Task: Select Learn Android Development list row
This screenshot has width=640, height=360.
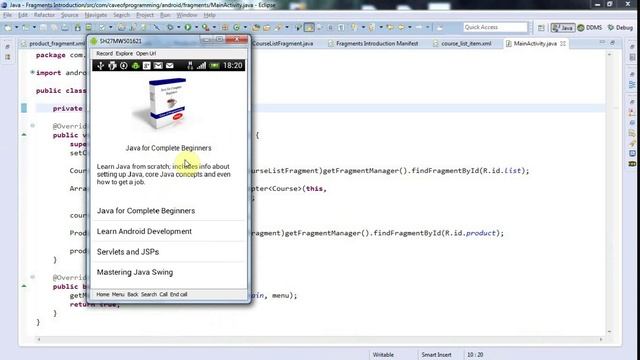Action: tap(169, 231)
